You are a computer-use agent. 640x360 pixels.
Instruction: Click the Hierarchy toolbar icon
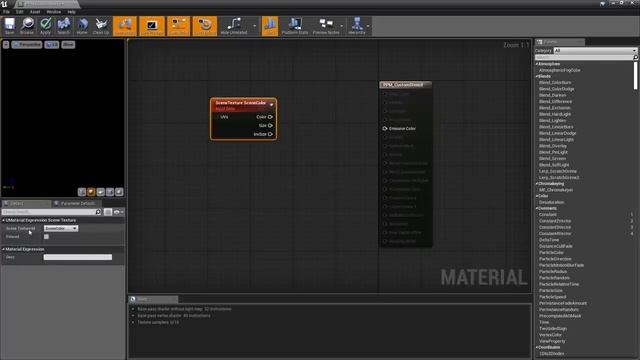[357, 26]
